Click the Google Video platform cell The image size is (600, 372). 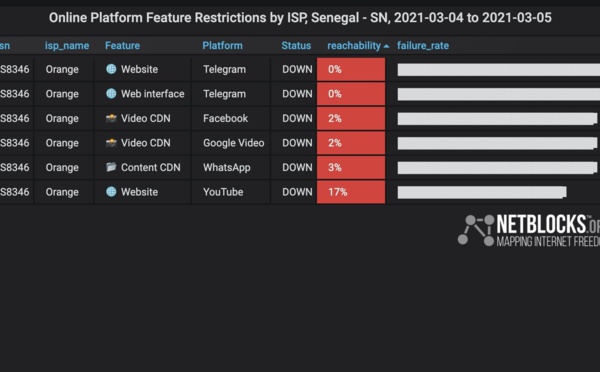pos(233,143)
